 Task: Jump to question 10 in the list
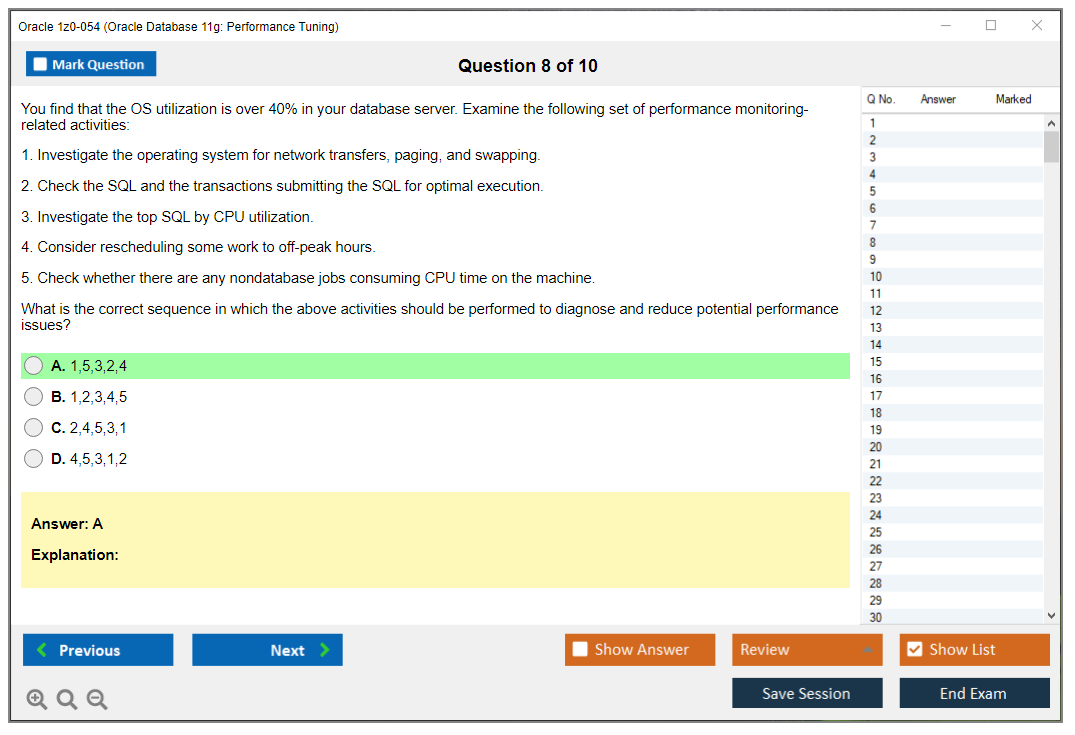coord(876,276)
